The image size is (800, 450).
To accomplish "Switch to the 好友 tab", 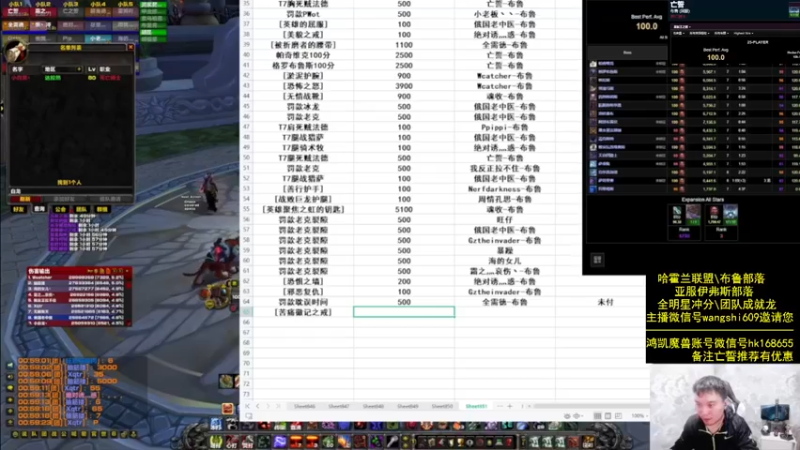I will pos(18,209).
